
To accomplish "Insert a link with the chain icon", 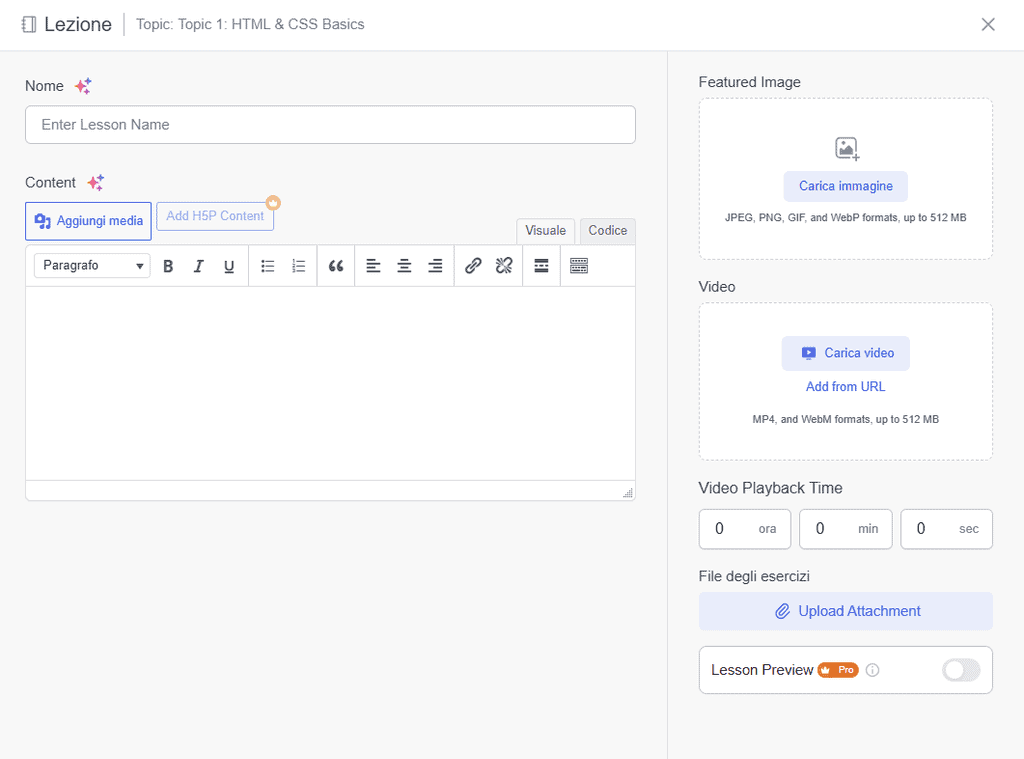I will pos(473,266).
